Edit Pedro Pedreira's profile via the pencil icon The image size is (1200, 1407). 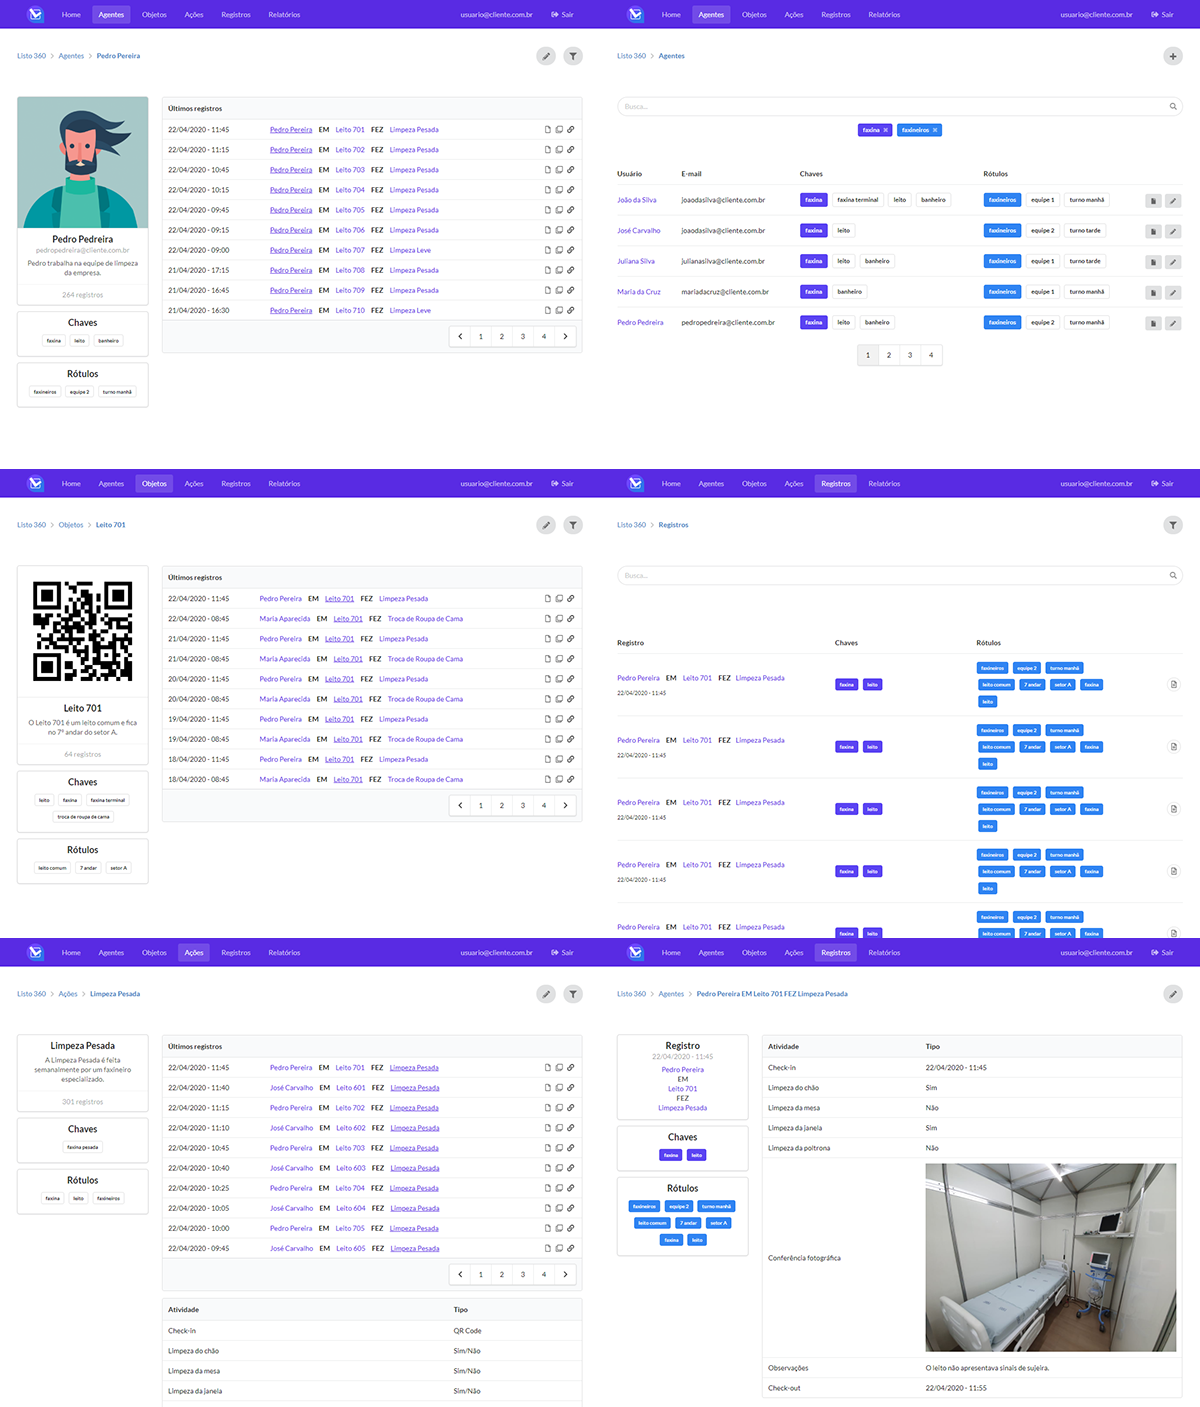point(546,56)
